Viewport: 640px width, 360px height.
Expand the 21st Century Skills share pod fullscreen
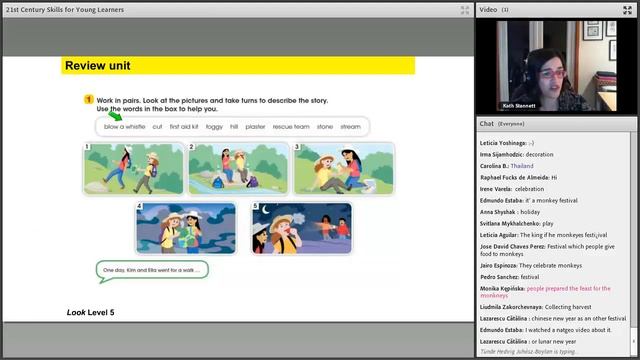(465, 10)
